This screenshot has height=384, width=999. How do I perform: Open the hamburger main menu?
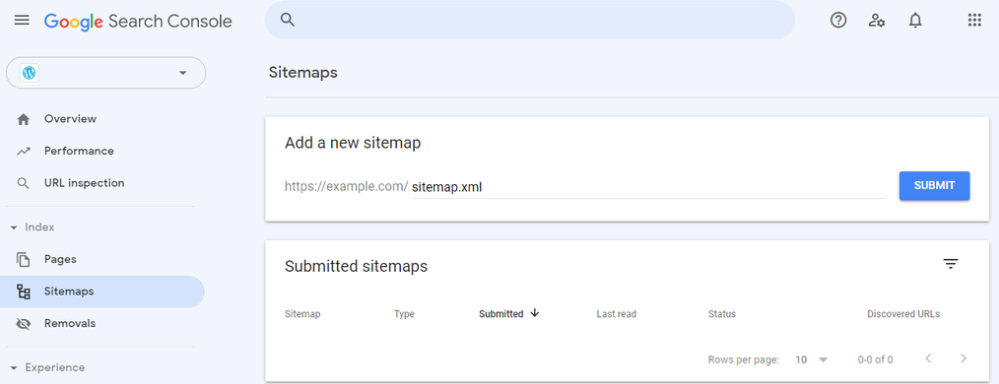22,20
